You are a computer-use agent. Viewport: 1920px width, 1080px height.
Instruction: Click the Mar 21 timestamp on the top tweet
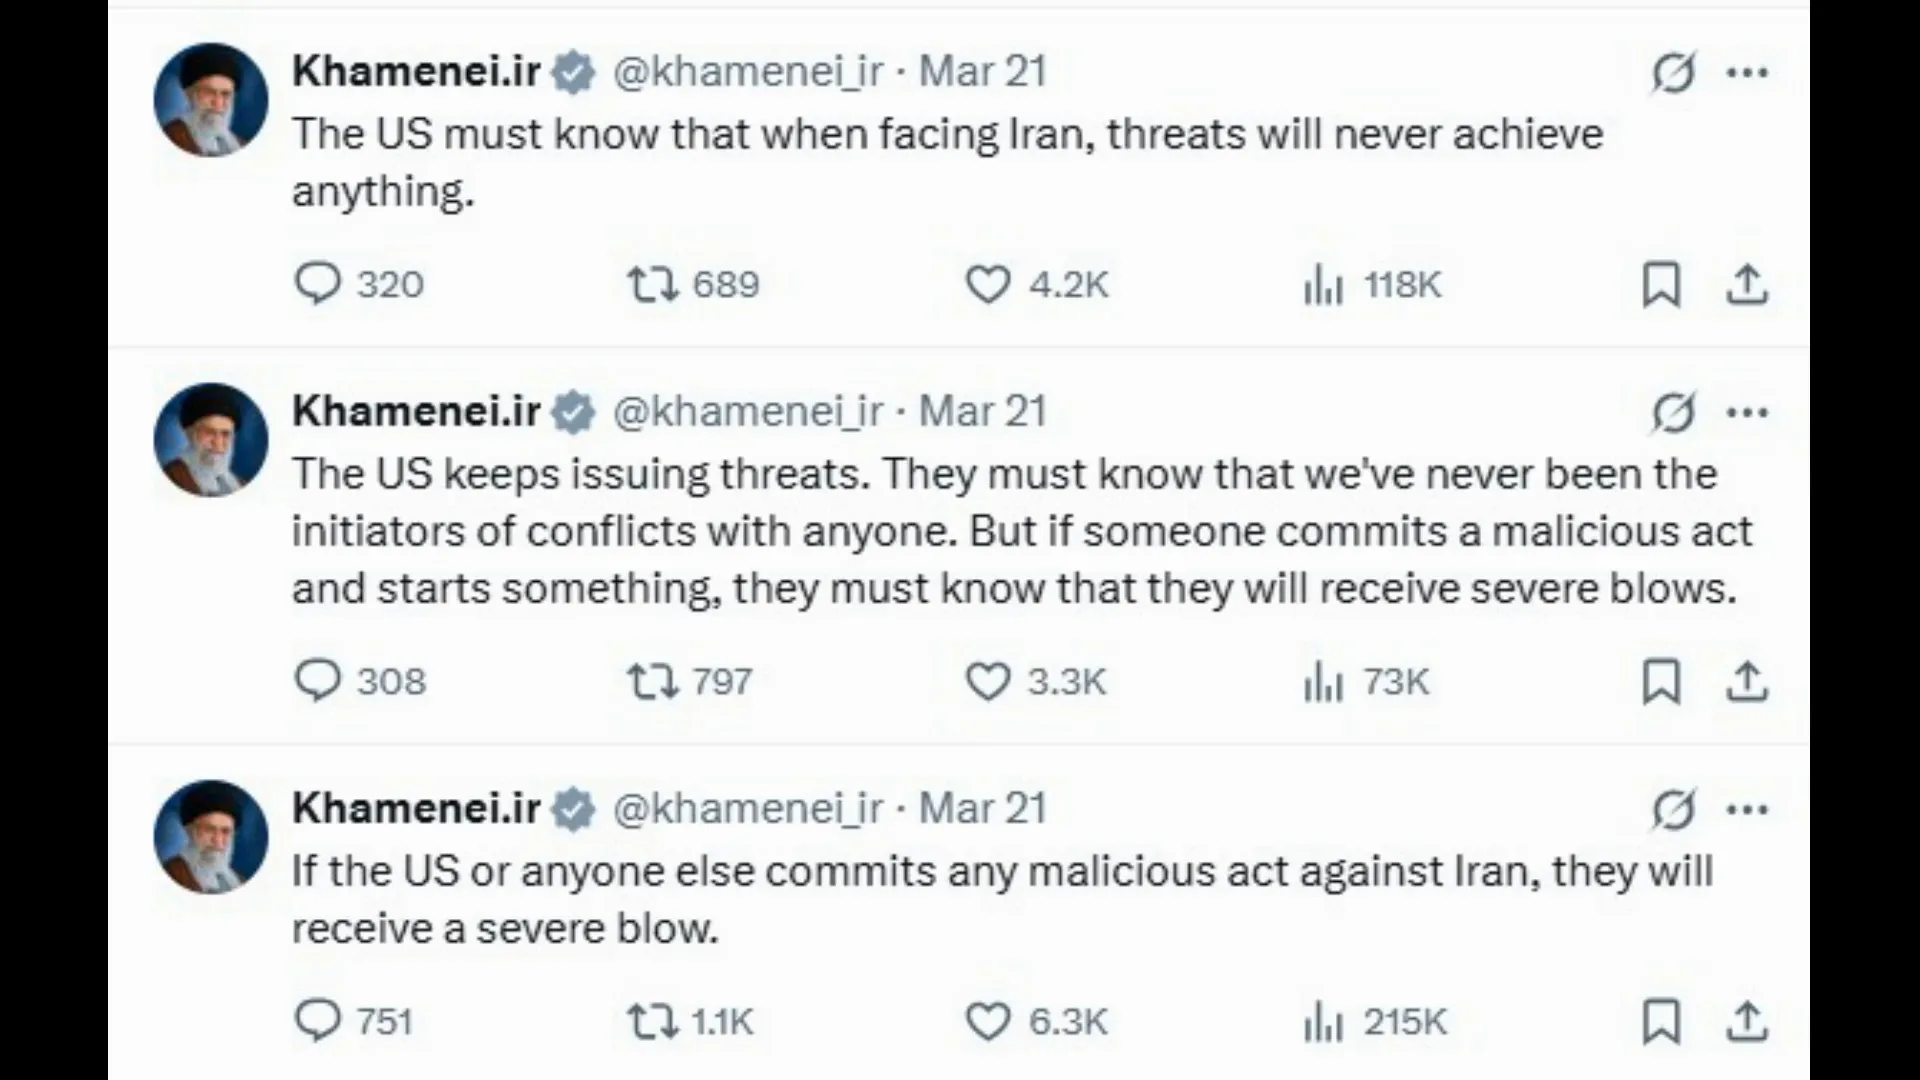point(981,71)
